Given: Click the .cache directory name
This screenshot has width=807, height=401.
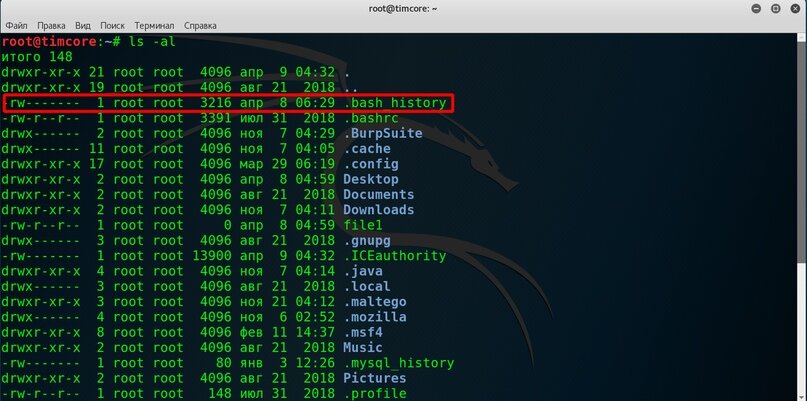Looking at the screenshot, I should (x=367, y=149).
